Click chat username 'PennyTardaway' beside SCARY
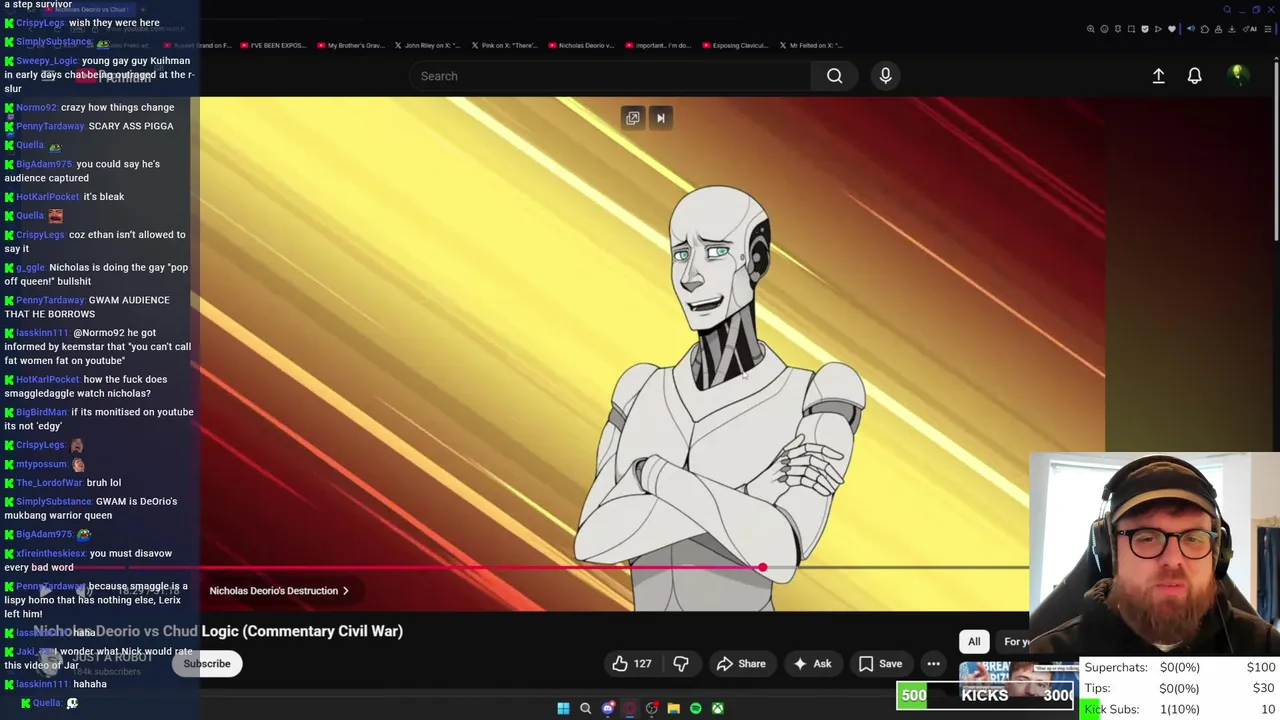This screenshot has width=1280, height=720. [x=50, y=126]
